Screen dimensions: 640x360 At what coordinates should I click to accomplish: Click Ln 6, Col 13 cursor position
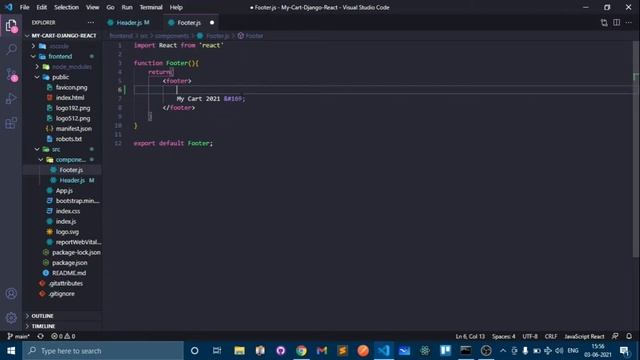pos(470,336)
